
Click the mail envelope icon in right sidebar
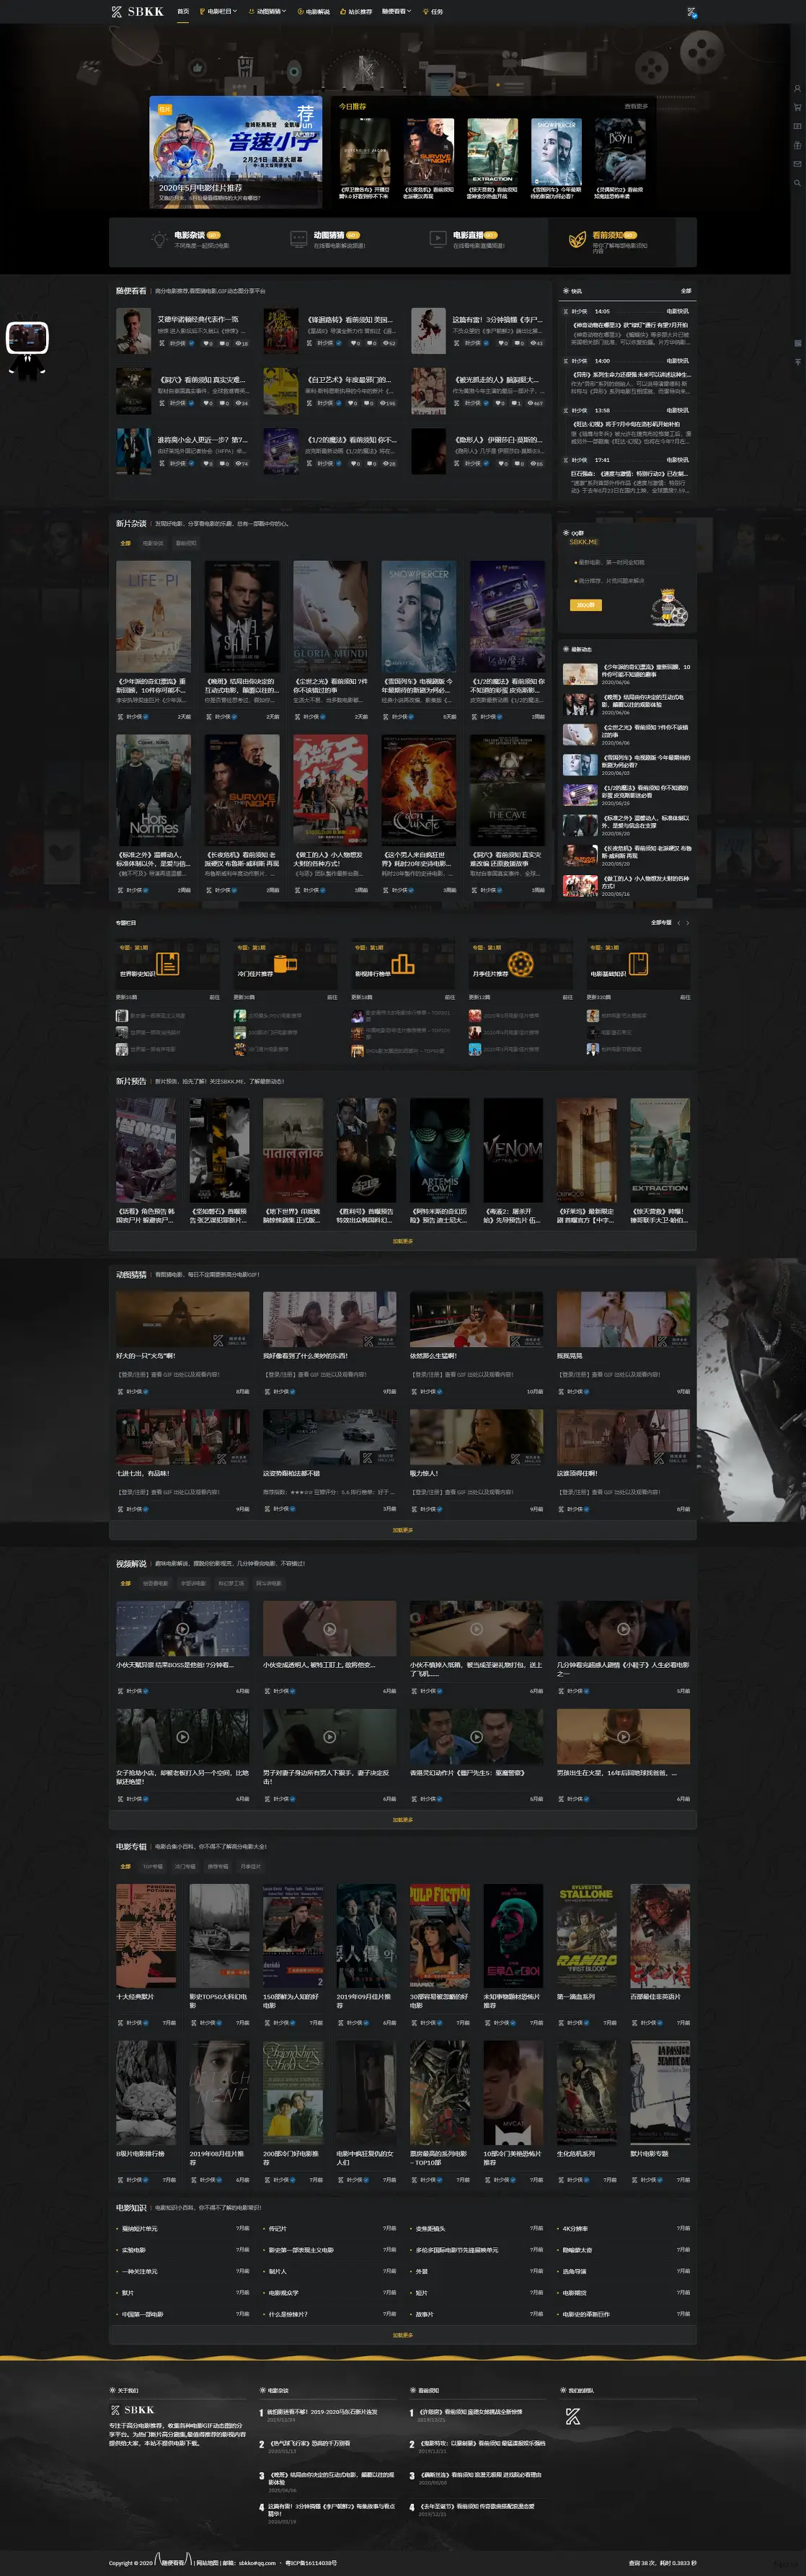[797, 164]
